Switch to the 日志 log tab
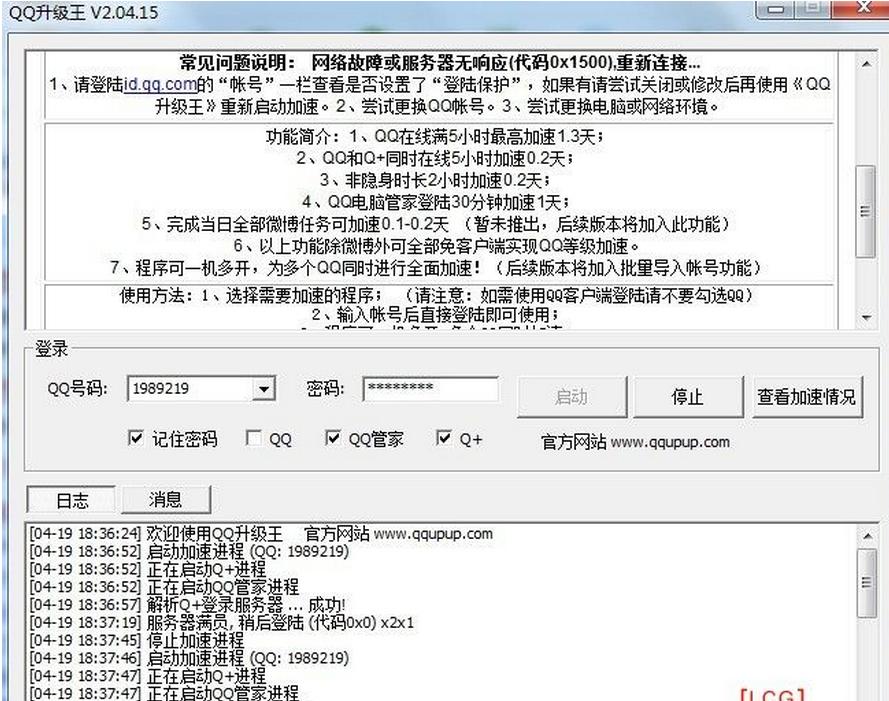Viewport: 889px width, 701px height. (71, 500)
